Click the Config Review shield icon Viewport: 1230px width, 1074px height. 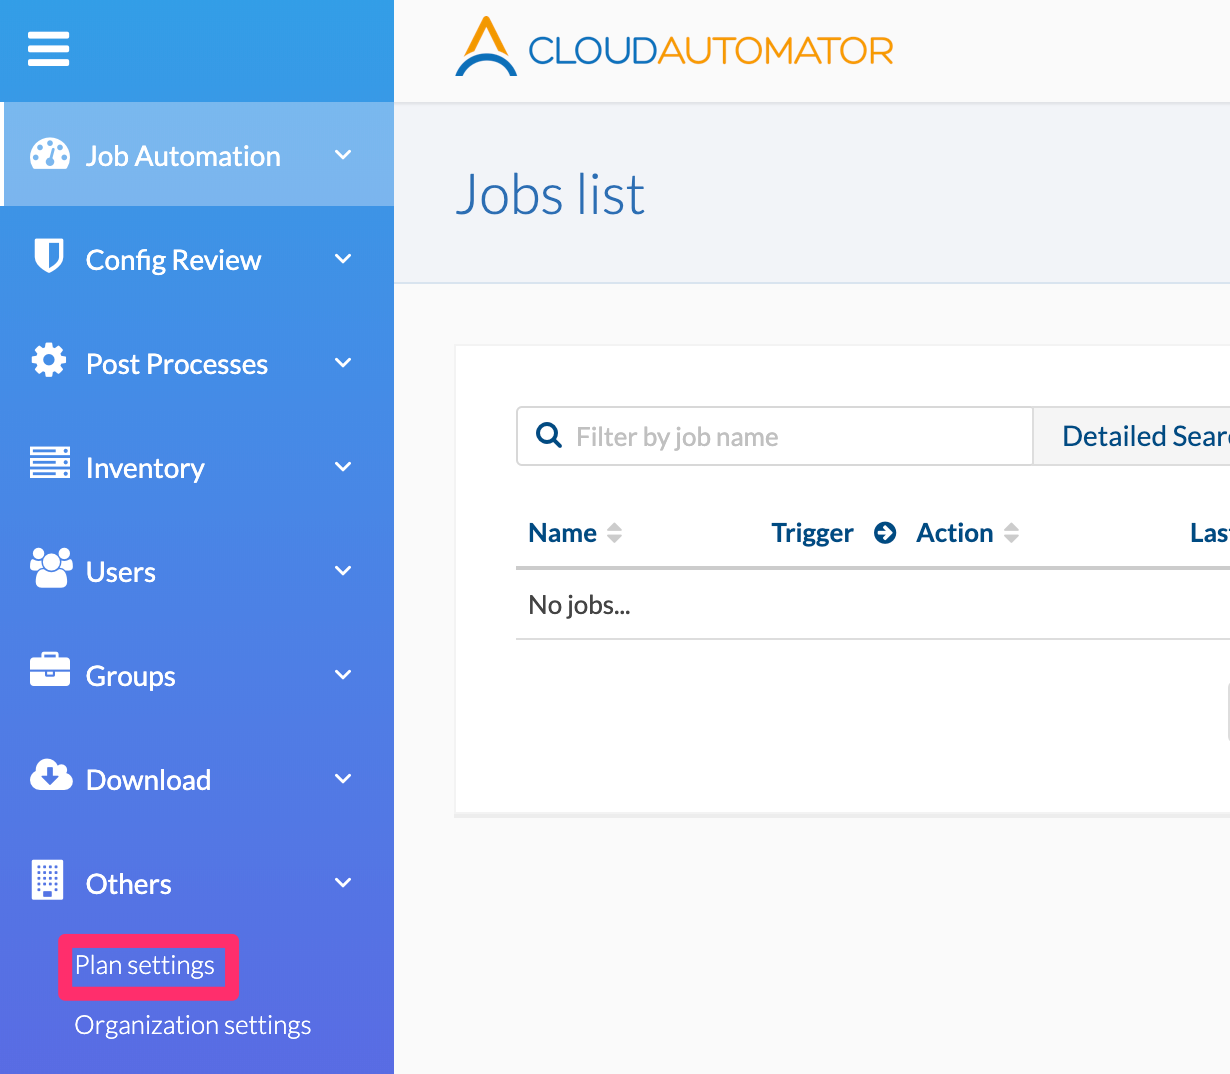(x=49, y=256)
